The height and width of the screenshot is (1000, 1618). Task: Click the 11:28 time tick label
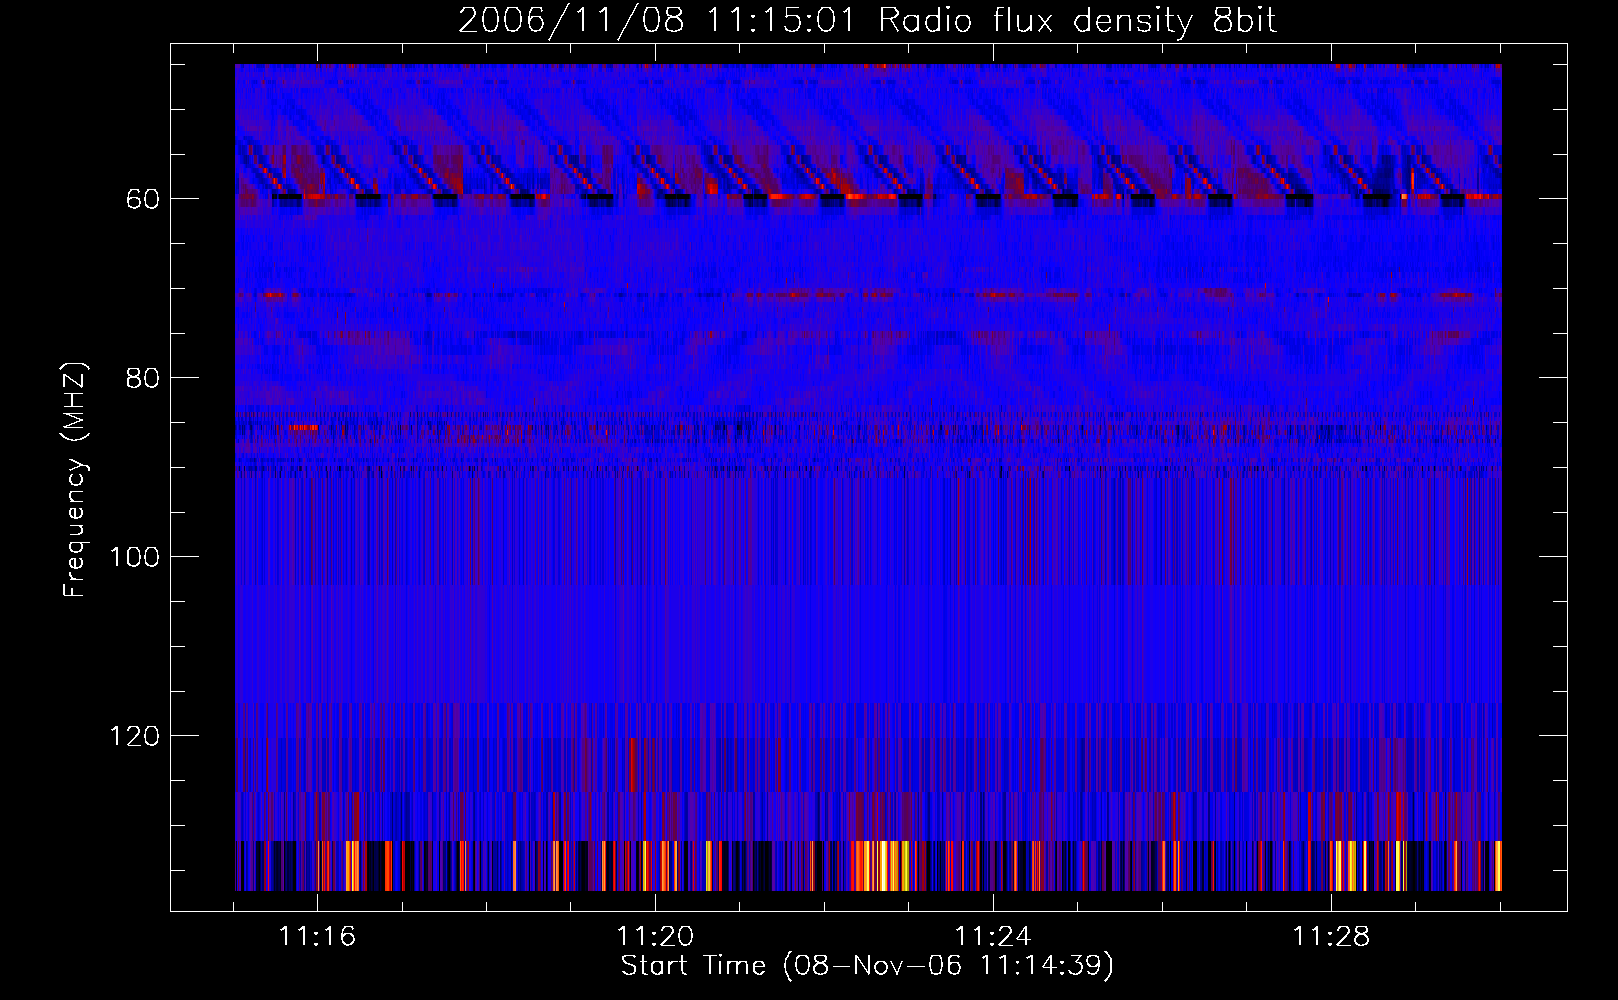1331,937
